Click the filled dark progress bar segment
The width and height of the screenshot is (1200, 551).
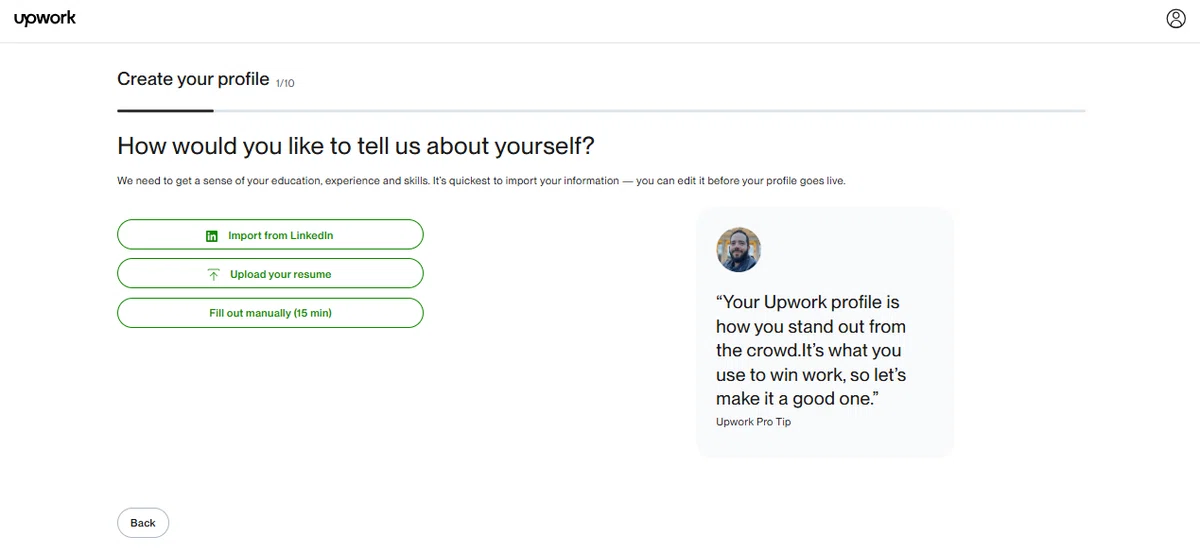[x=165, y=110]
